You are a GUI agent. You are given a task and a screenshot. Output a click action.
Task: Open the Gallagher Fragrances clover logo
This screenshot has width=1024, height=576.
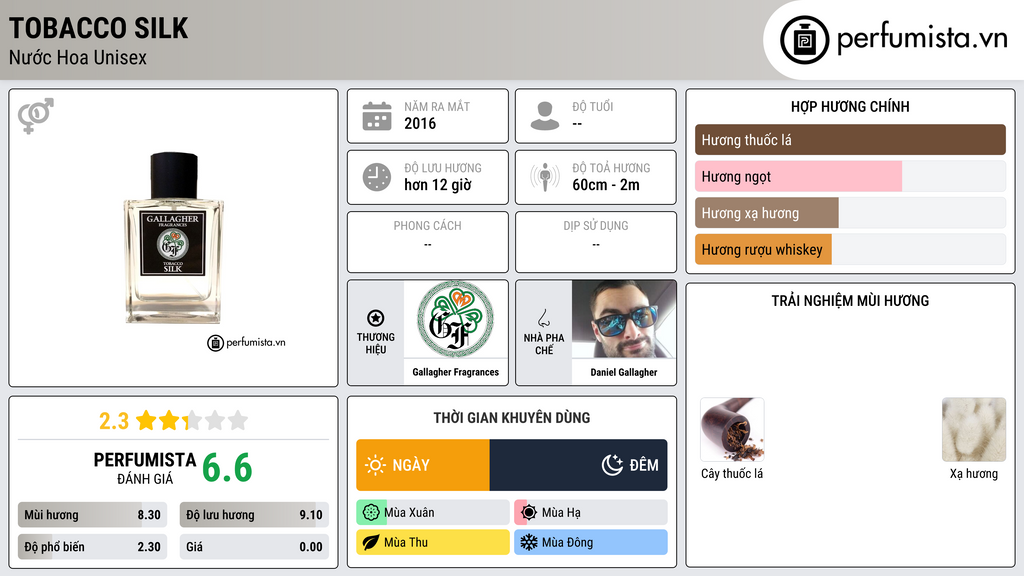[x=456, y=319]
